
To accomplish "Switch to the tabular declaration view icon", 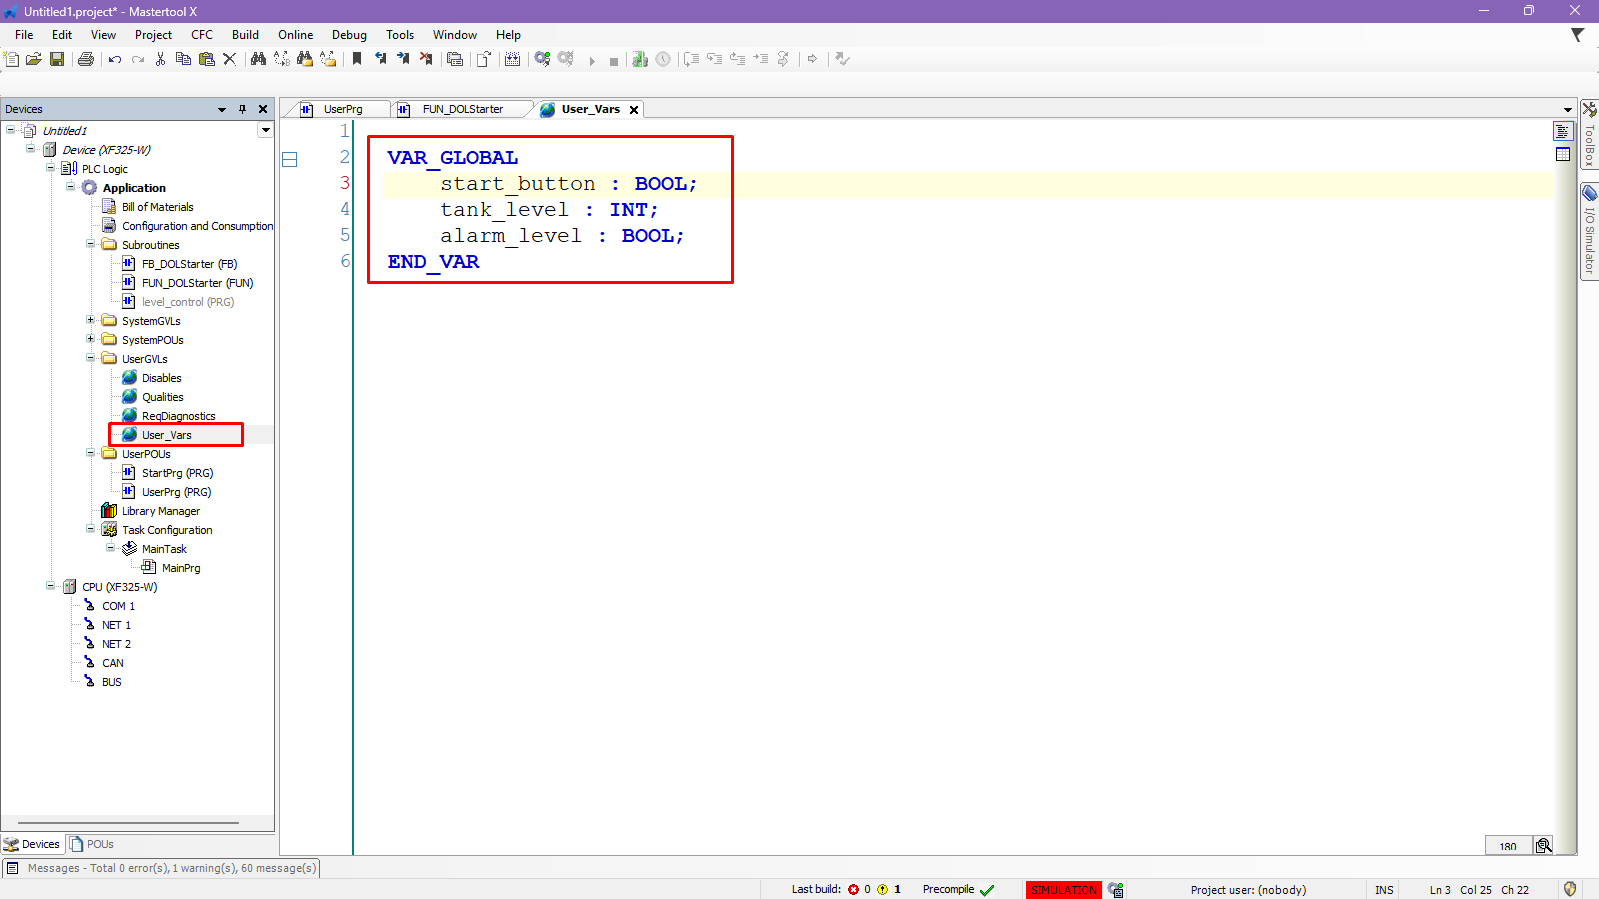I will pyautogui.click(x=1563, y=154).
